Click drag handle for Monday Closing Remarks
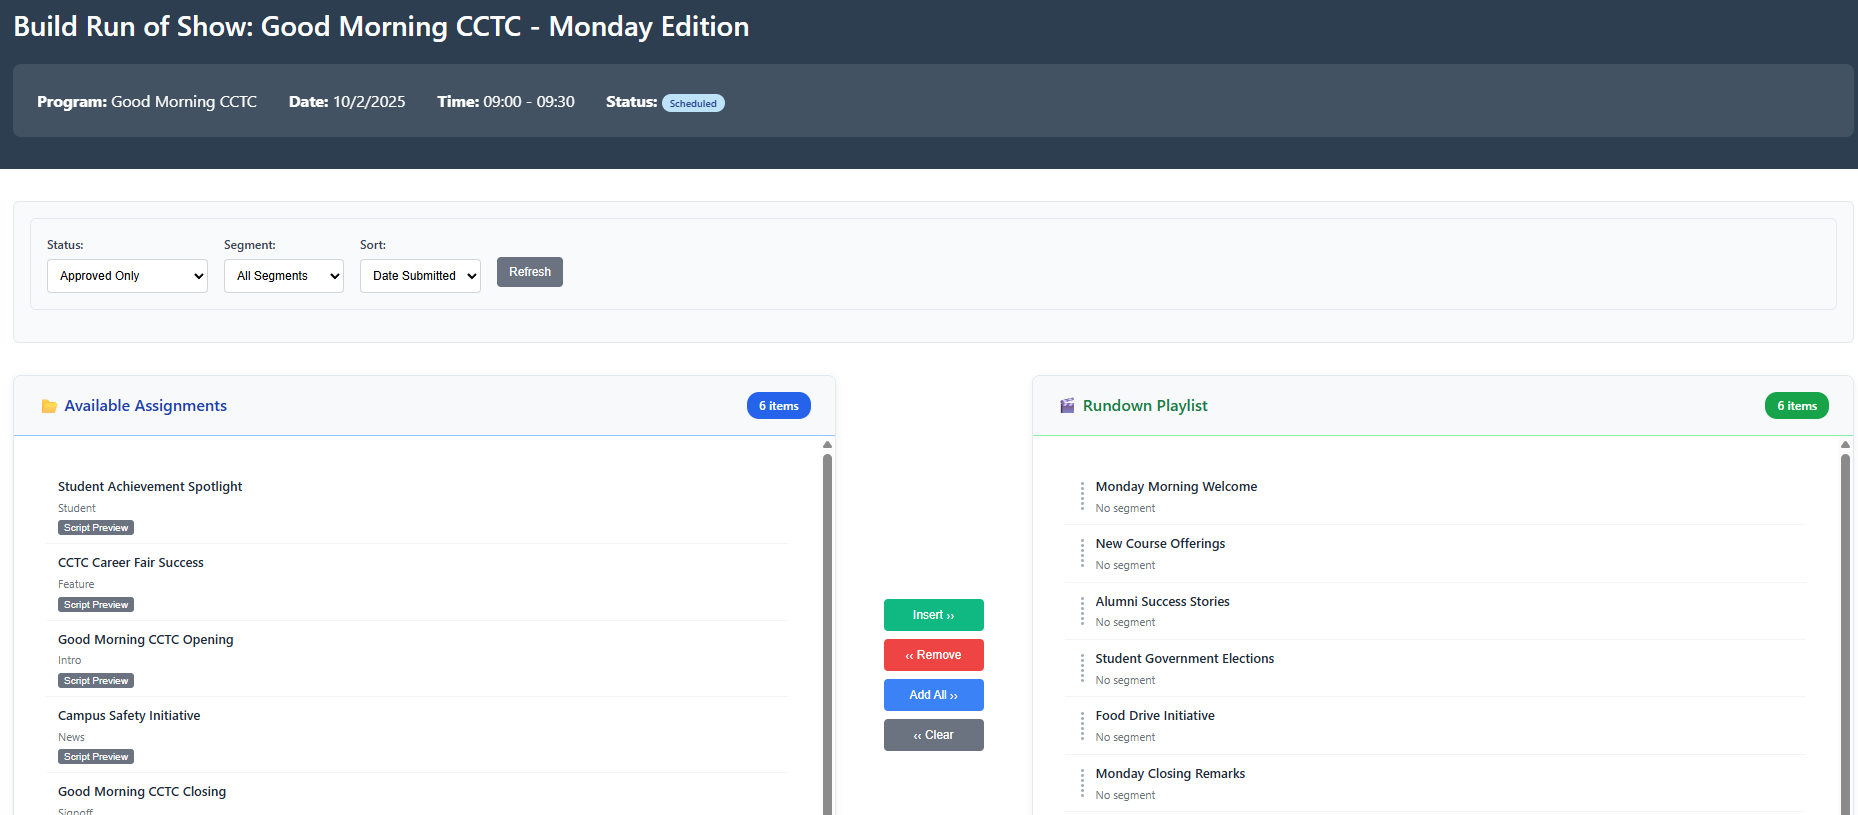This screenshot has height=815, width=1858. (1082, 783)
